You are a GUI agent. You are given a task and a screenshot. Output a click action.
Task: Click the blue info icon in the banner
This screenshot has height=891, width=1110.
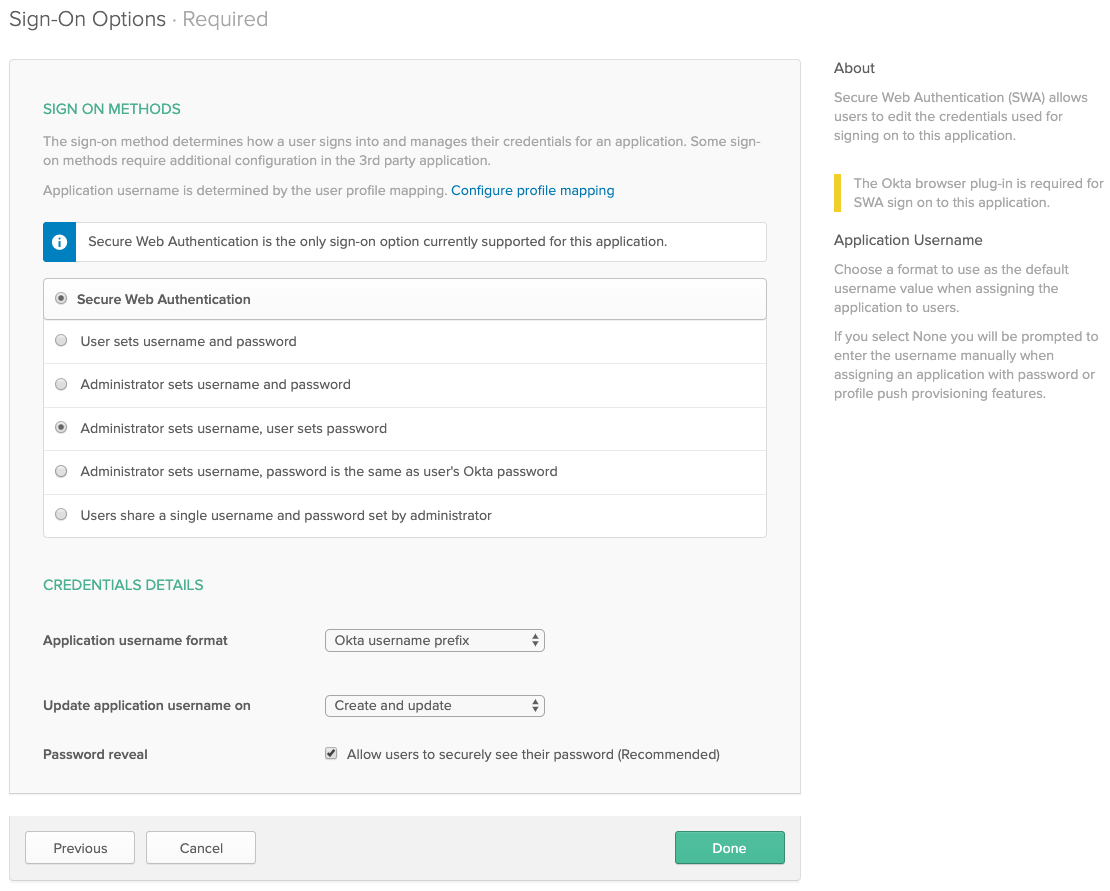(x=60, y=242)
